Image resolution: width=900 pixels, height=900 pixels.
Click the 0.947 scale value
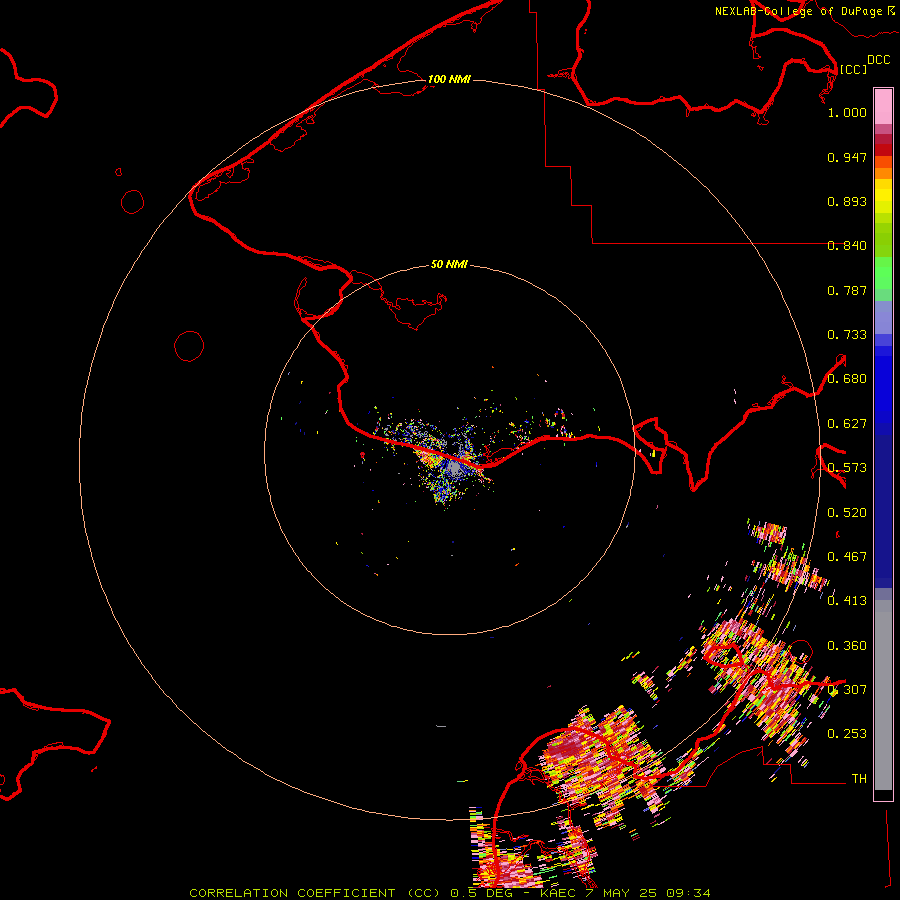tap(847, 157)
